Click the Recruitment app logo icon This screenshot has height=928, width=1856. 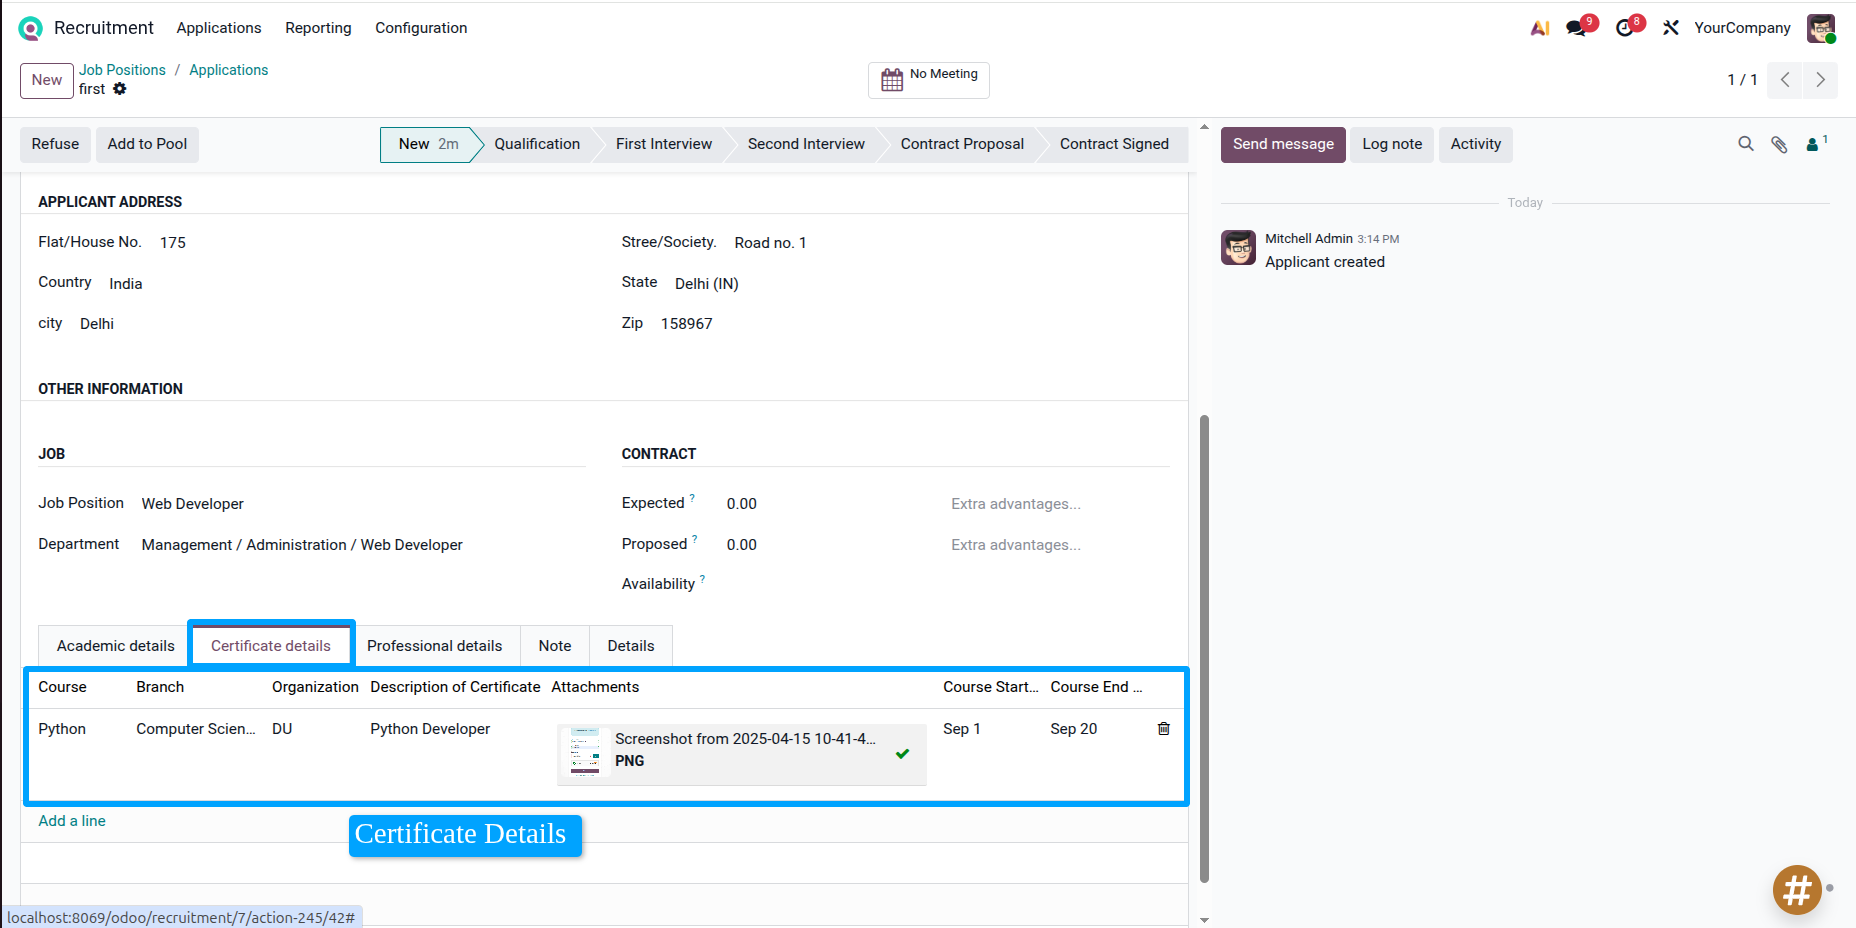tap(31, 28)
